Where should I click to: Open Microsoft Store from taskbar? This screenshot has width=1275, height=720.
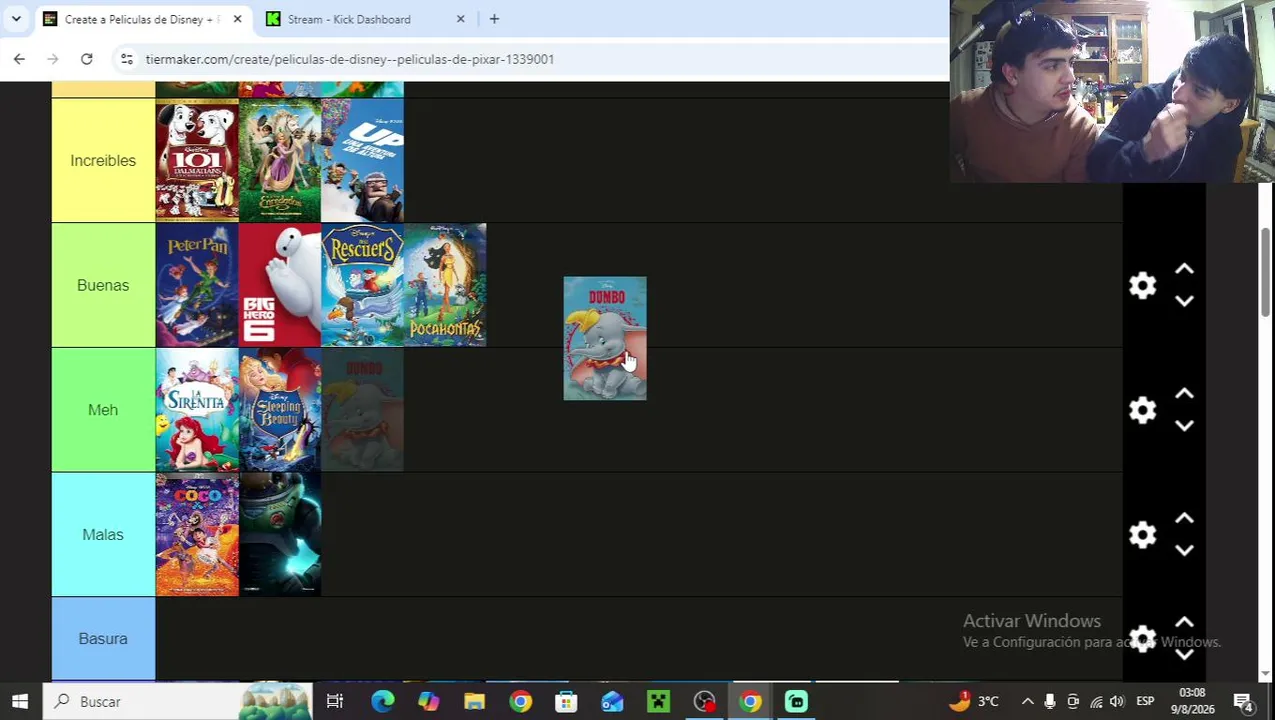pyautogui.click(x=566, y=701)
